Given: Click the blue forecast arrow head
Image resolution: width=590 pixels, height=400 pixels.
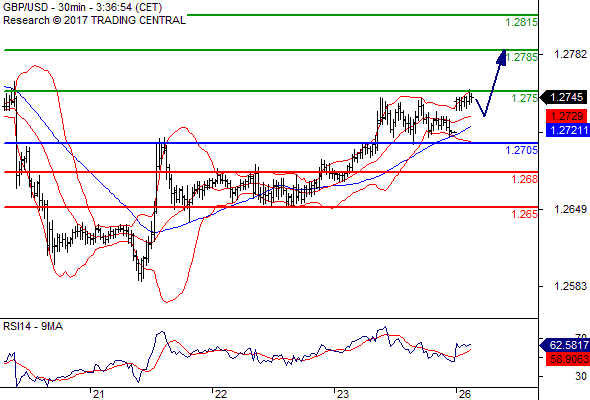Looking at the screenshot, I should 501,57.
